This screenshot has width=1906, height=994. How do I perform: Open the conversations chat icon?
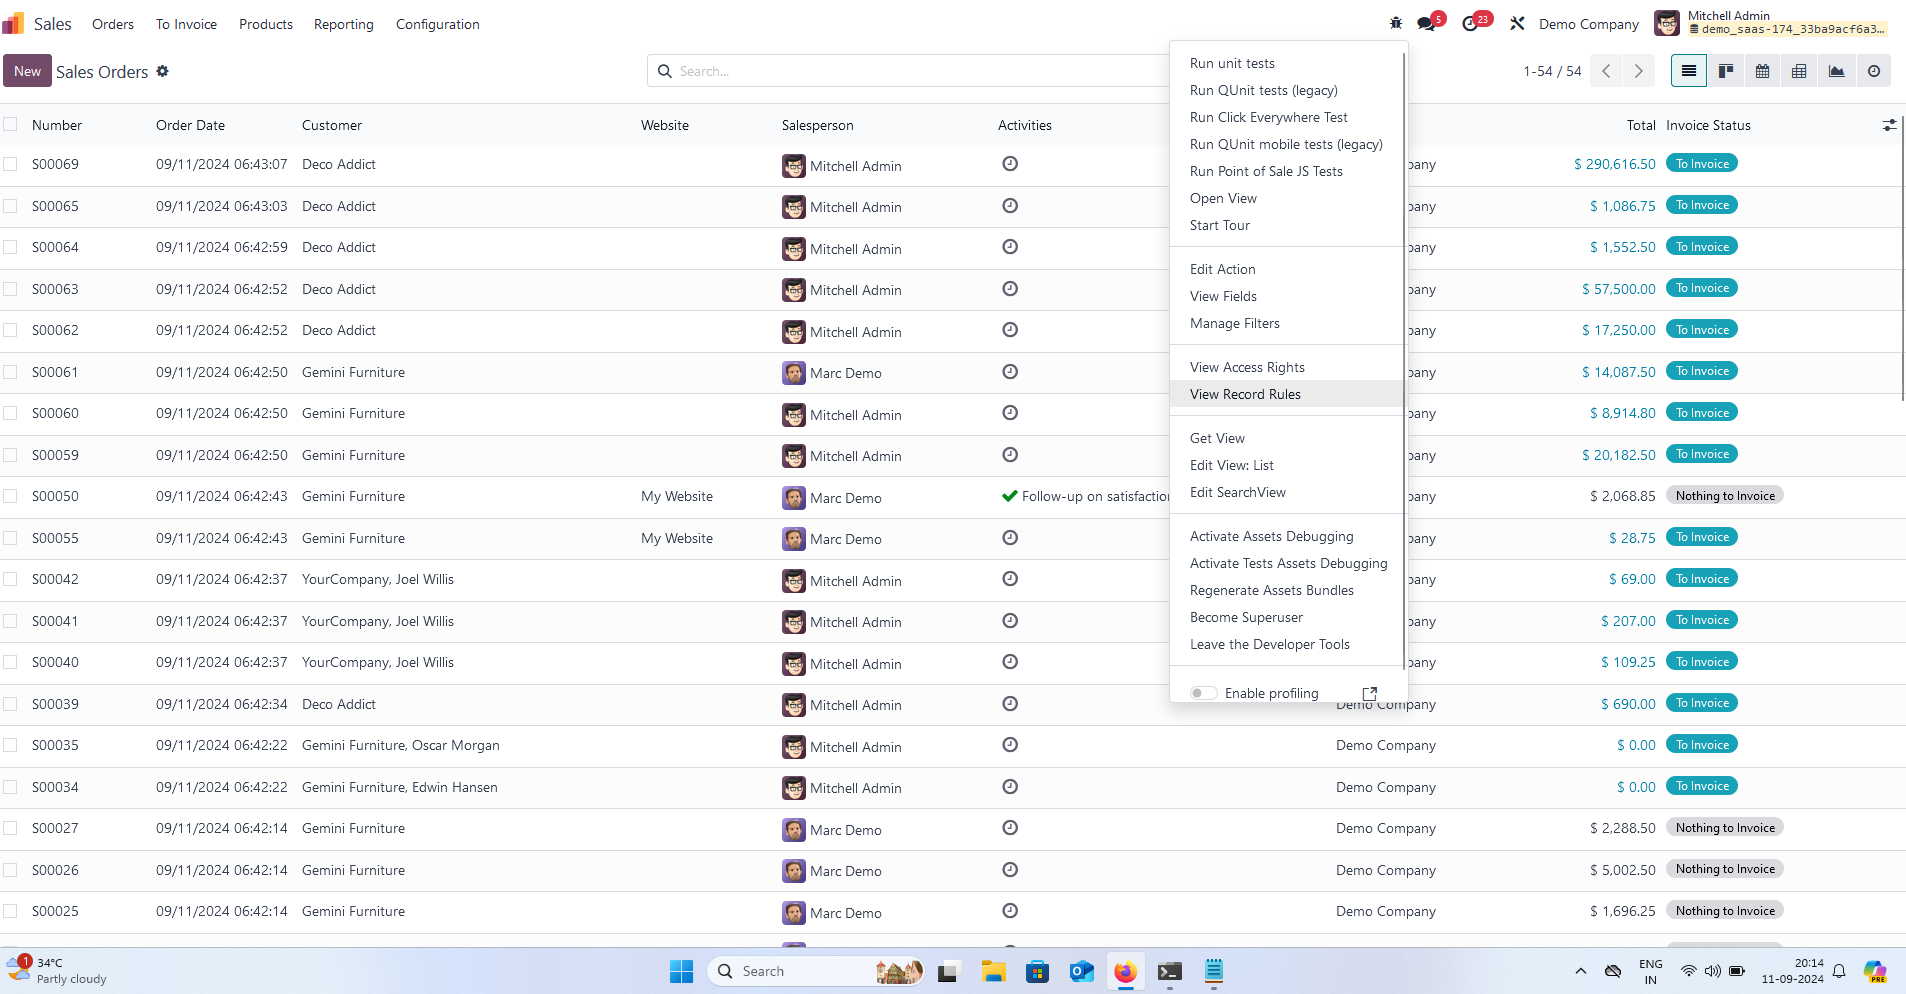point(1426,24)
